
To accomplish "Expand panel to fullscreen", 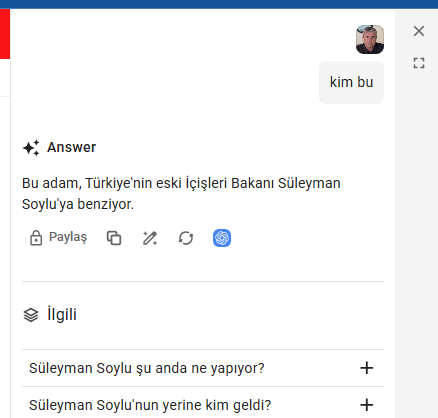I will (419, 63).
